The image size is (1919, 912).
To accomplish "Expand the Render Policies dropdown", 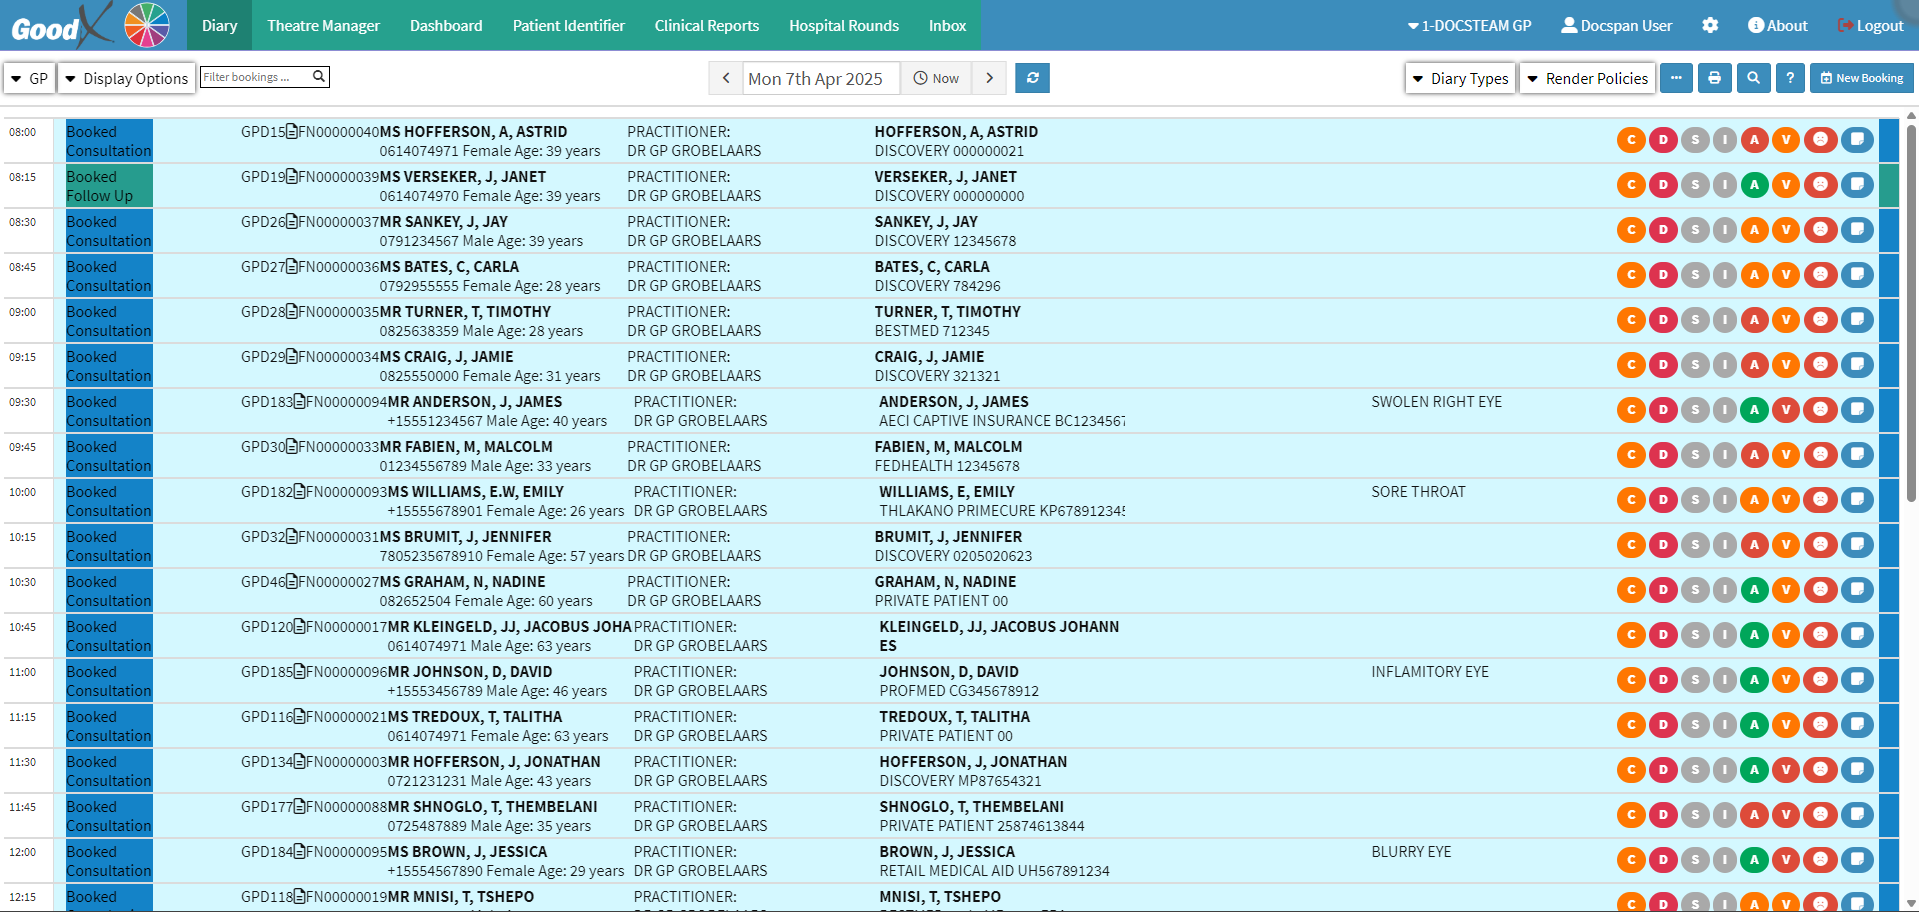I will [1587, 78].
